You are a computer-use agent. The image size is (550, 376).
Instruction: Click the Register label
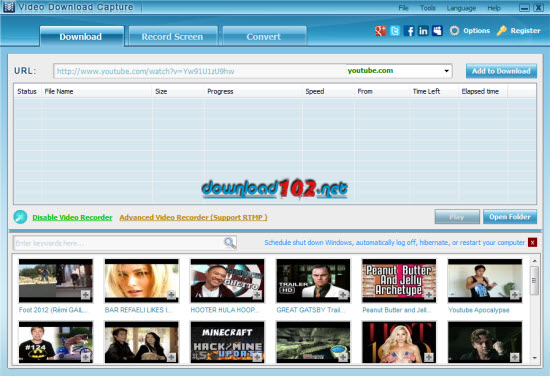coord(525,31)
